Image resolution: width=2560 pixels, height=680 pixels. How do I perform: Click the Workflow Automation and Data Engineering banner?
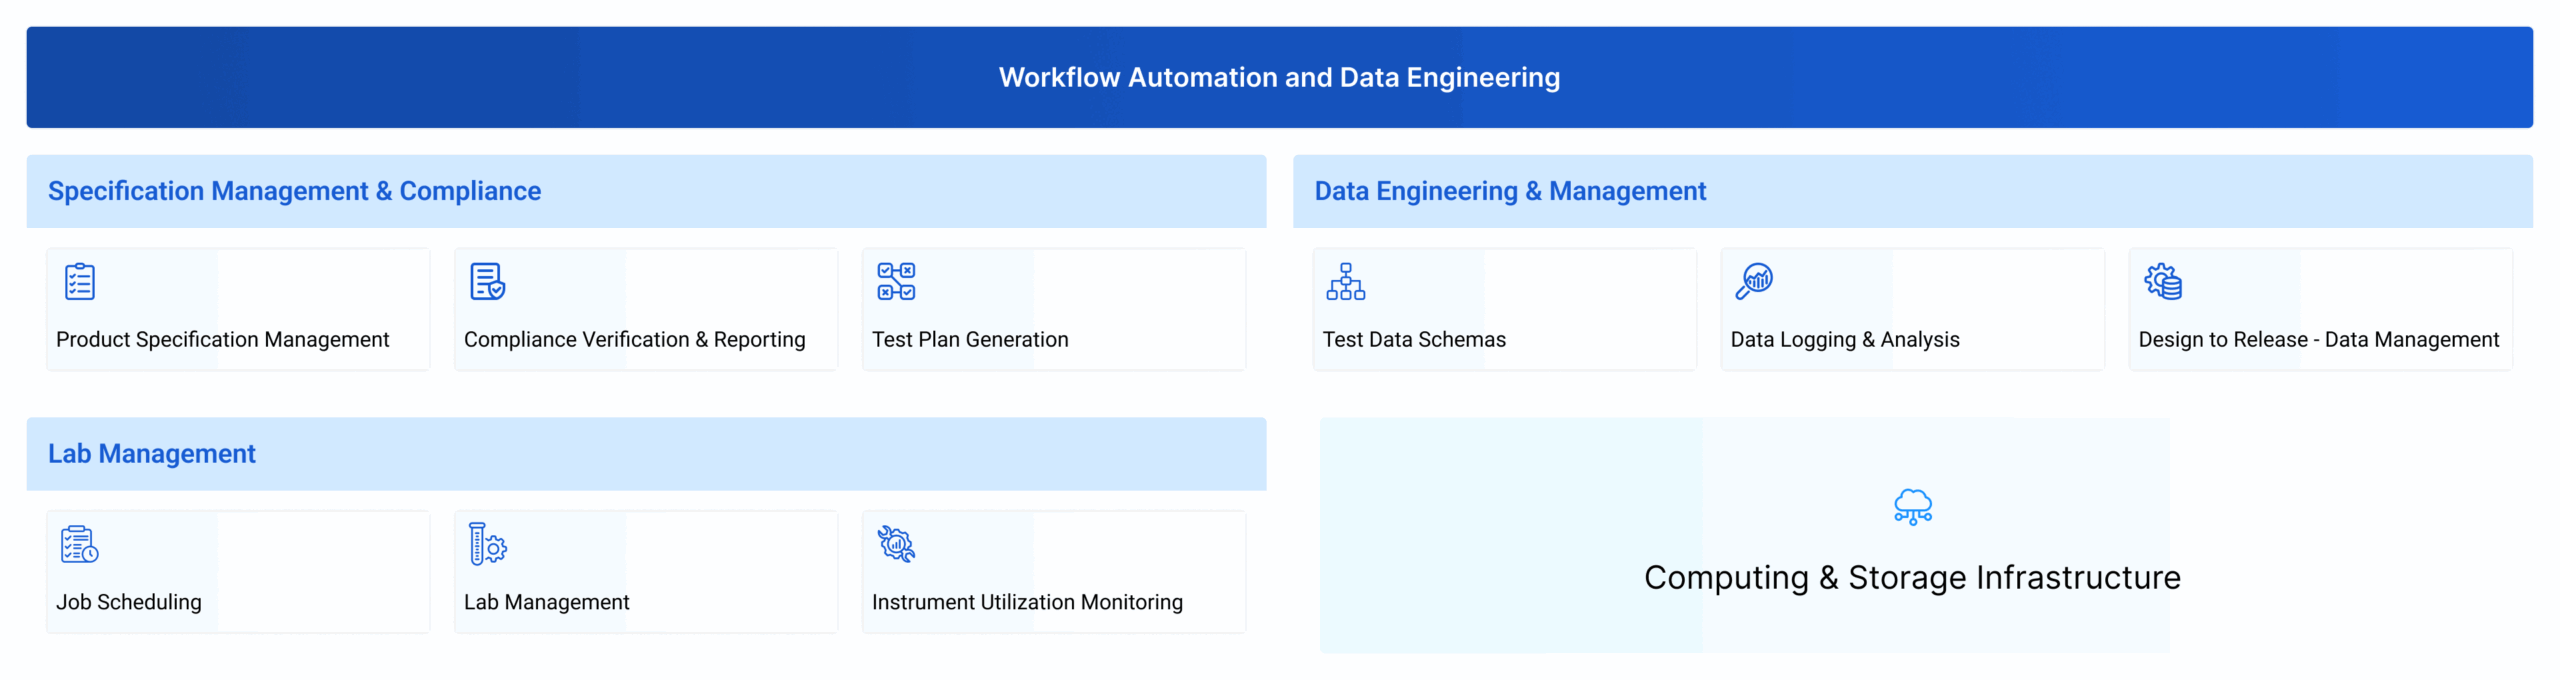(x=1278, y=78)
